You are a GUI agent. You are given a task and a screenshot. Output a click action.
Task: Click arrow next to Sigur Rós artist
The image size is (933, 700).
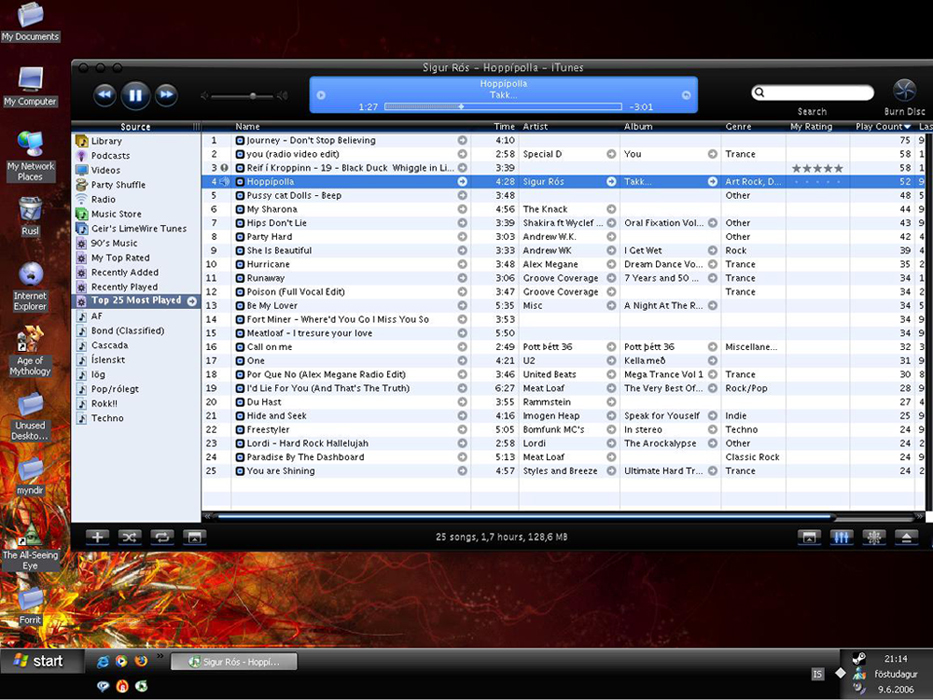click(611, 182)
